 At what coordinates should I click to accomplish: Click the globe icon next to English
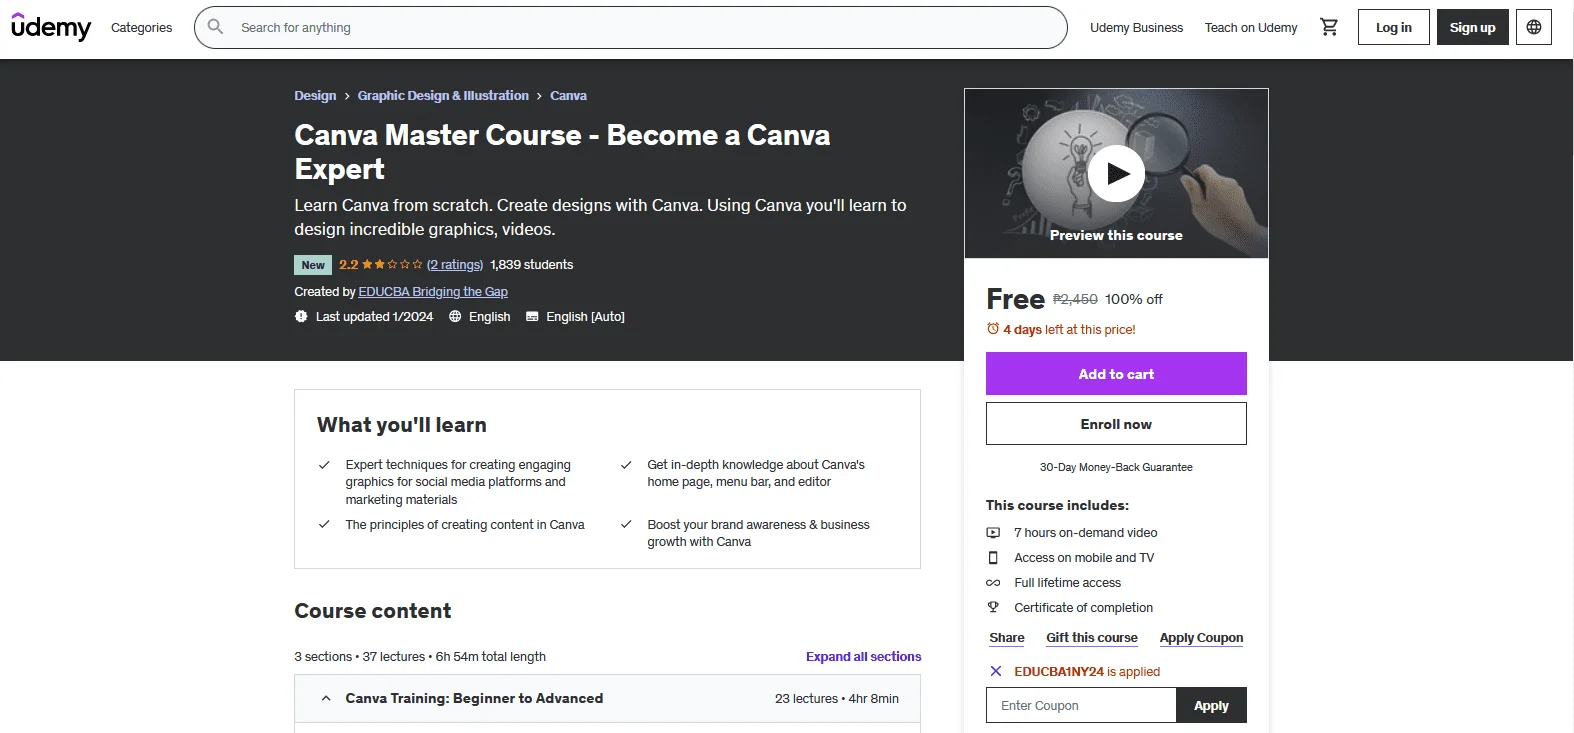[455, 316]
